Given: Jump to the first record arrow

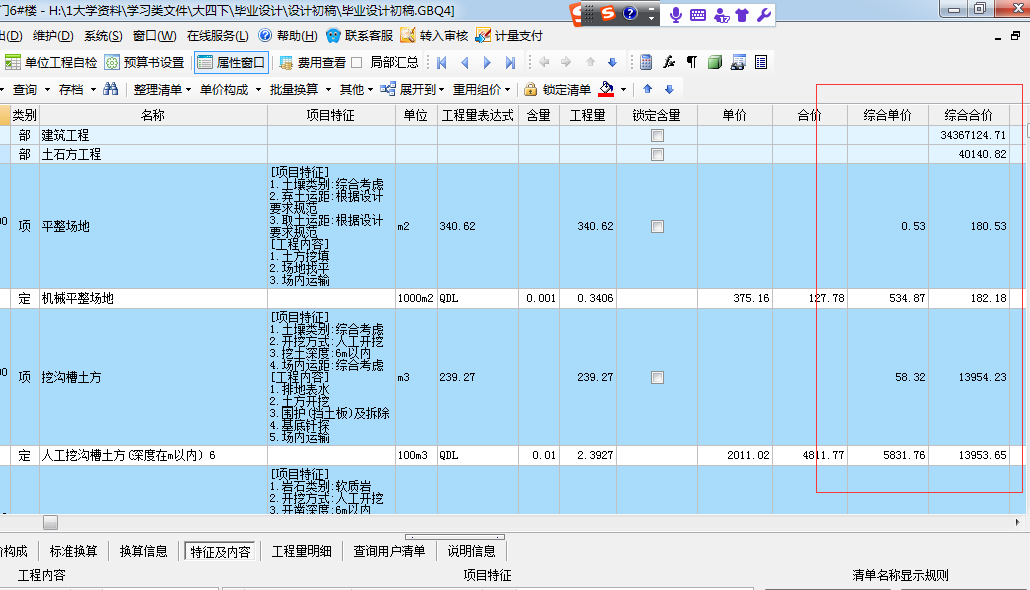Looking at the screenshot, I should point(442,62).
